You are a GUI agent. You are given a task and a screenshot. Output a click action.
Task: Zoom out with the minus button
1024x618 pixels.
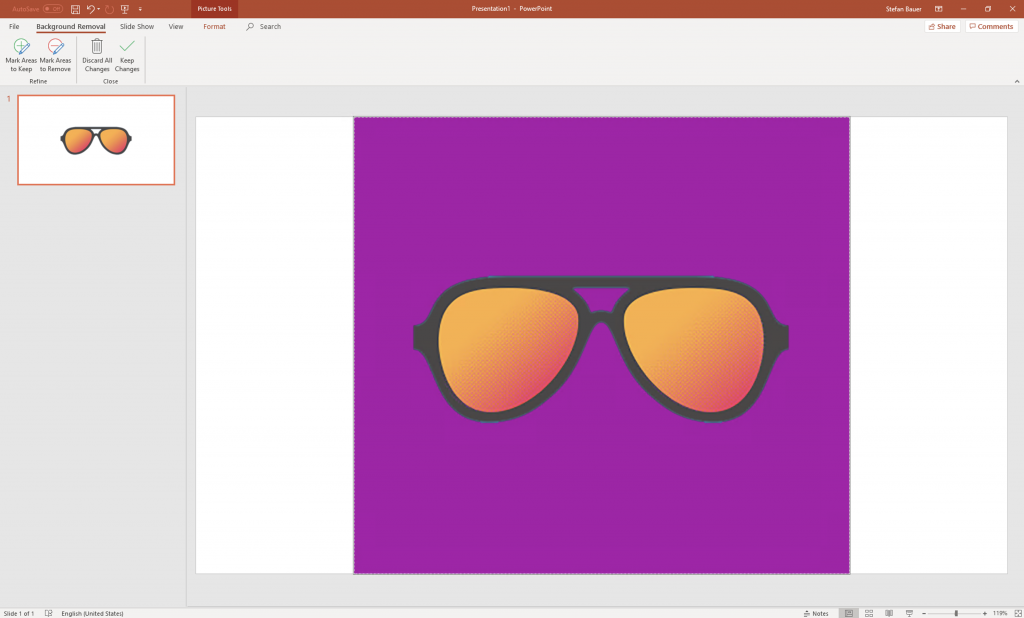(x=923, y=613)
